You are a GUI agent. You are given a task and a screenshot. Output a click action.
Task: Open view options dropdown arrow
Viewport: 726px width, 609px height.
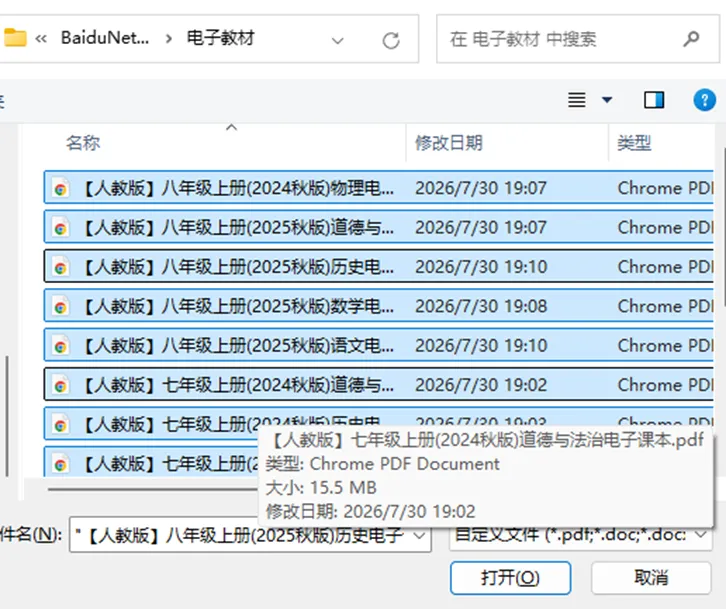607,100
